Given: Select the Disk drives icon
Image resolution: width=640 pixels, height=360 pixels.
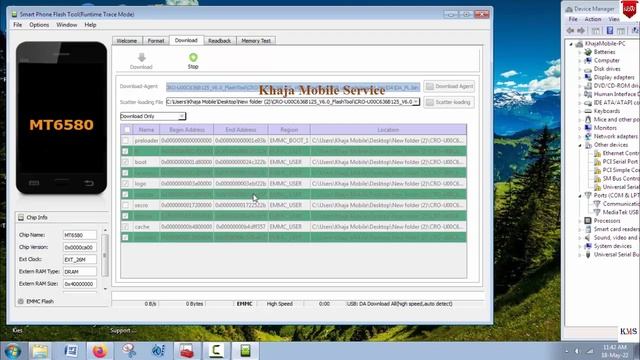Looking at the screenshot, I should point(588,69).
